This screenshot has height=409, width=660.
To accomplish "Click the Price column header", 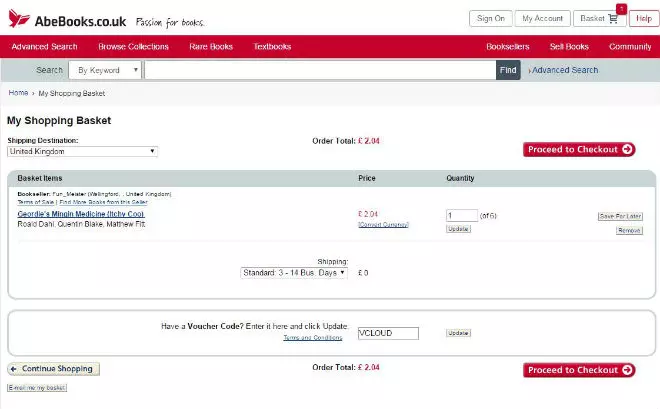I will pyautogui.click(x=367, y=178).
